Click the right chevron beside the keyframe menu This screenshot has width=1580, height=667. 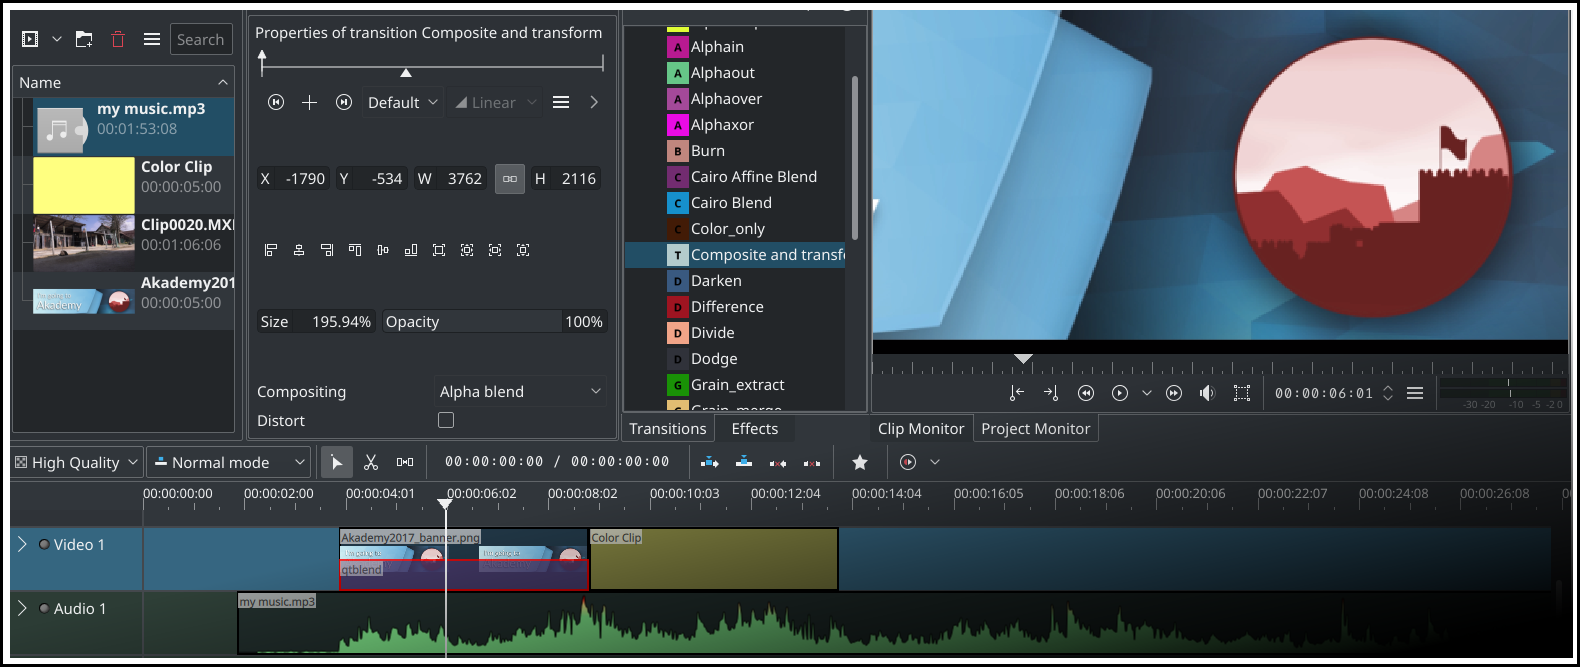pos(594,102)
